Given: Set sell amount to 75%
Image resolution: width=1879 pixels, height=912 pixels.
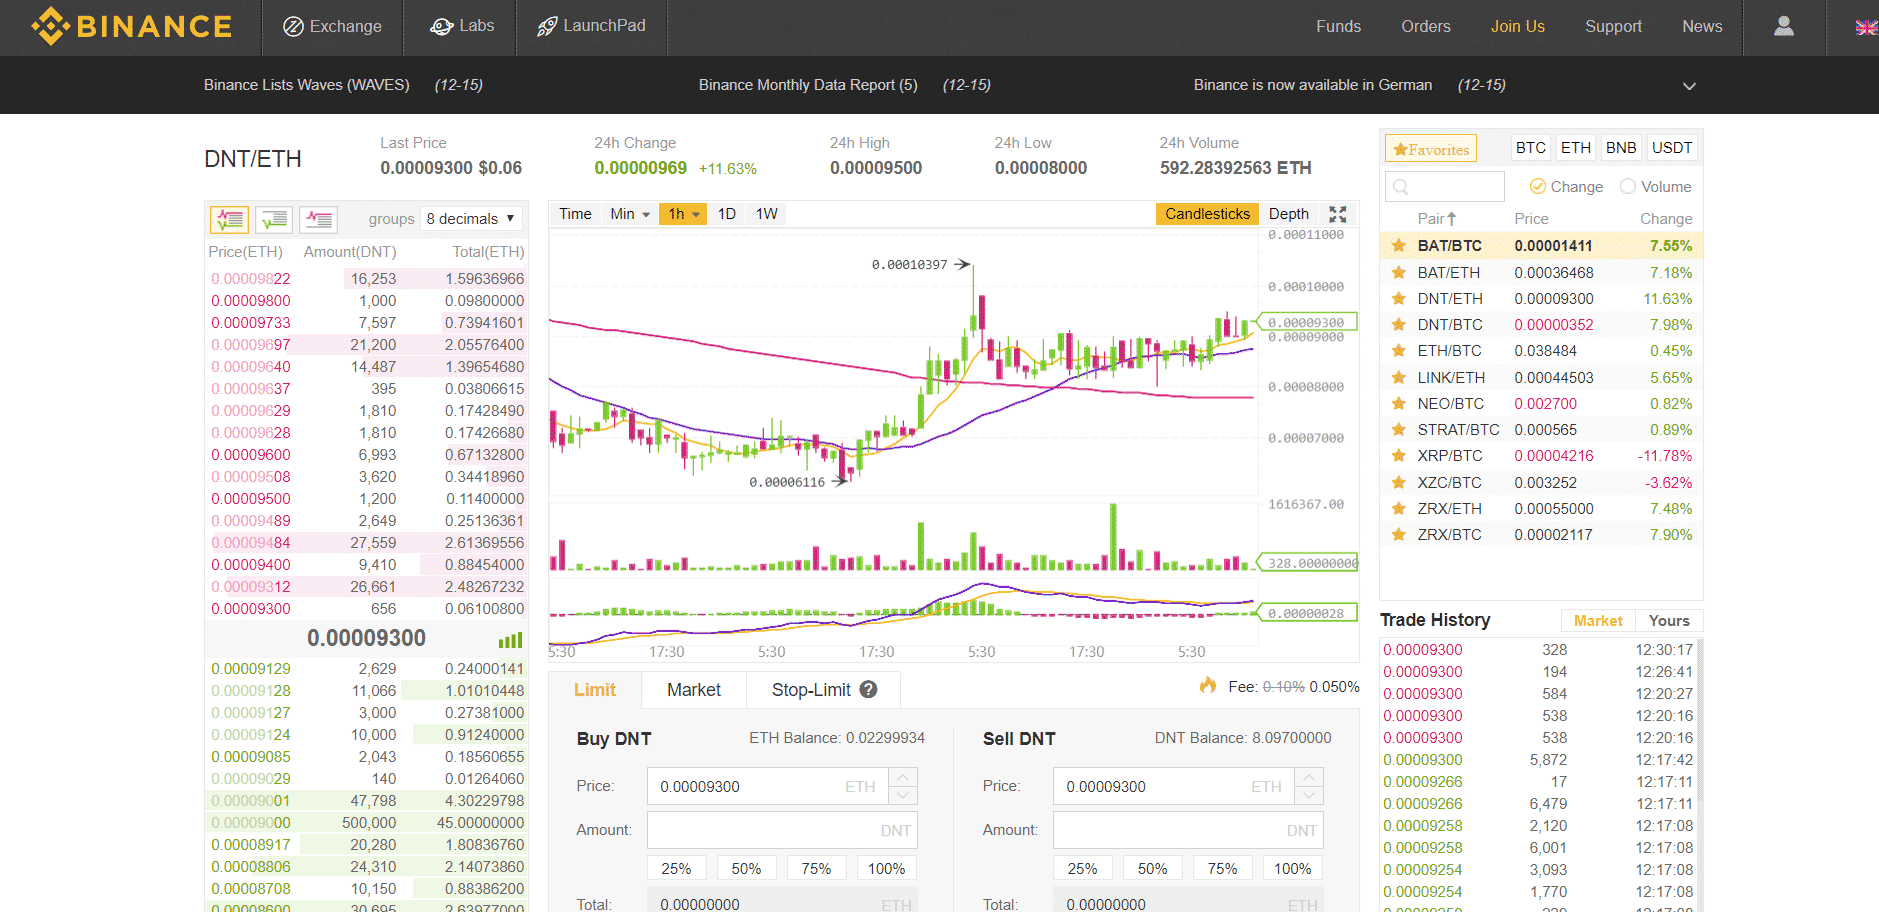Looking at the screenshot, I should [x=1222, y=868].
